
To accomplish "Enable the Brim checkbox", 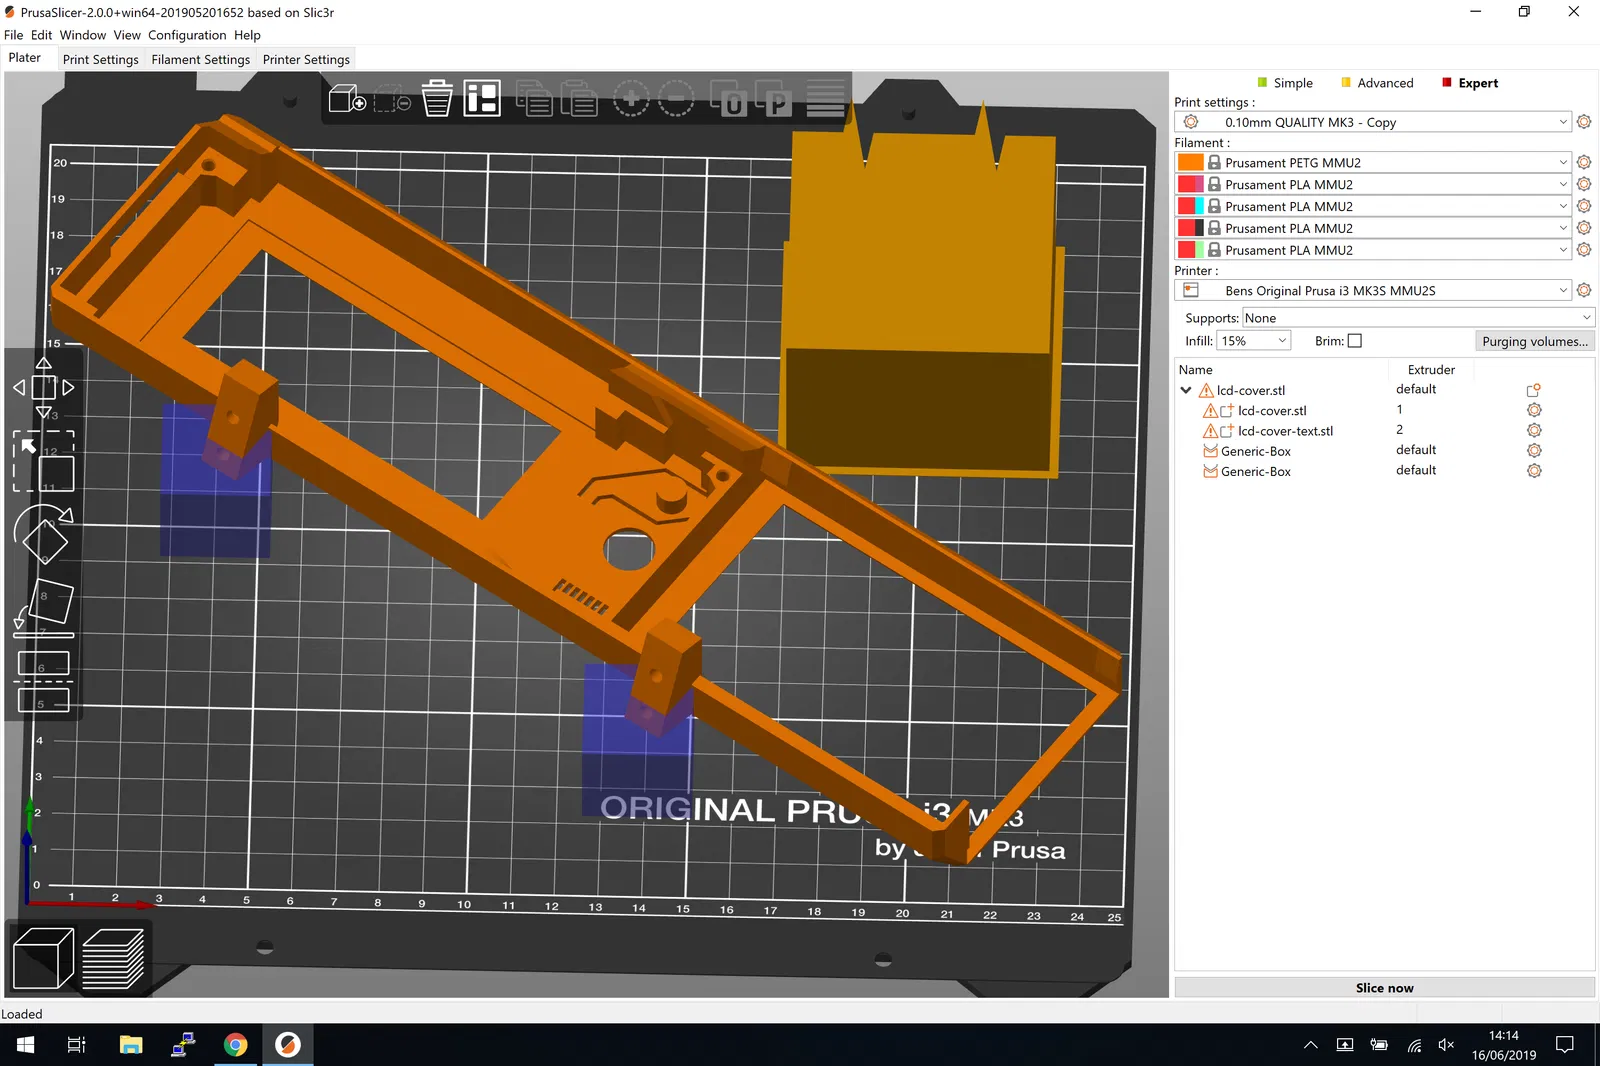I will [x=1355, y=341].
